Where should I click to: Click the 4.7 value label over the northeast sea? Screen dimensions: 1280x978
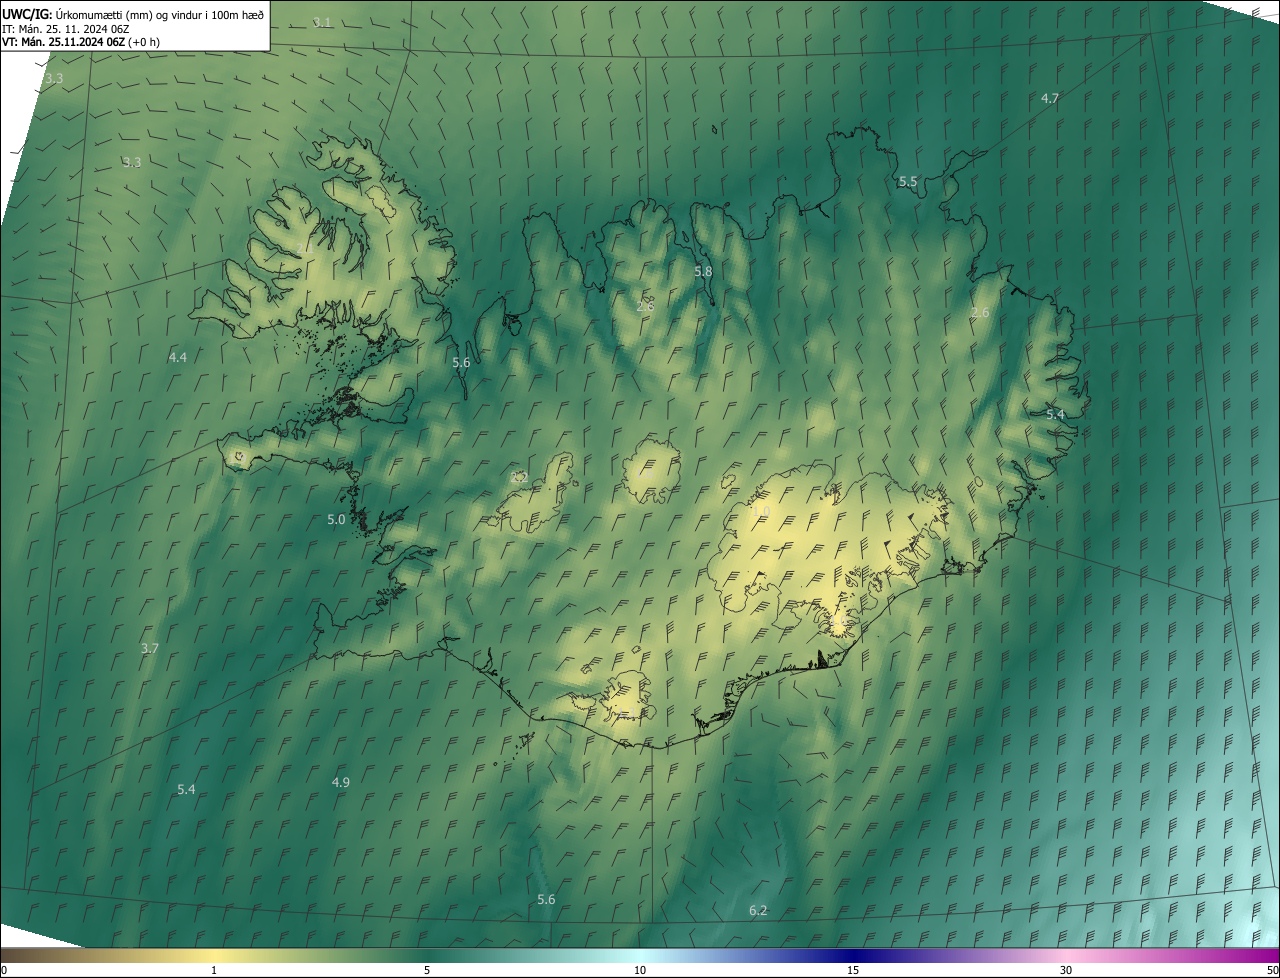[1050, 98]
